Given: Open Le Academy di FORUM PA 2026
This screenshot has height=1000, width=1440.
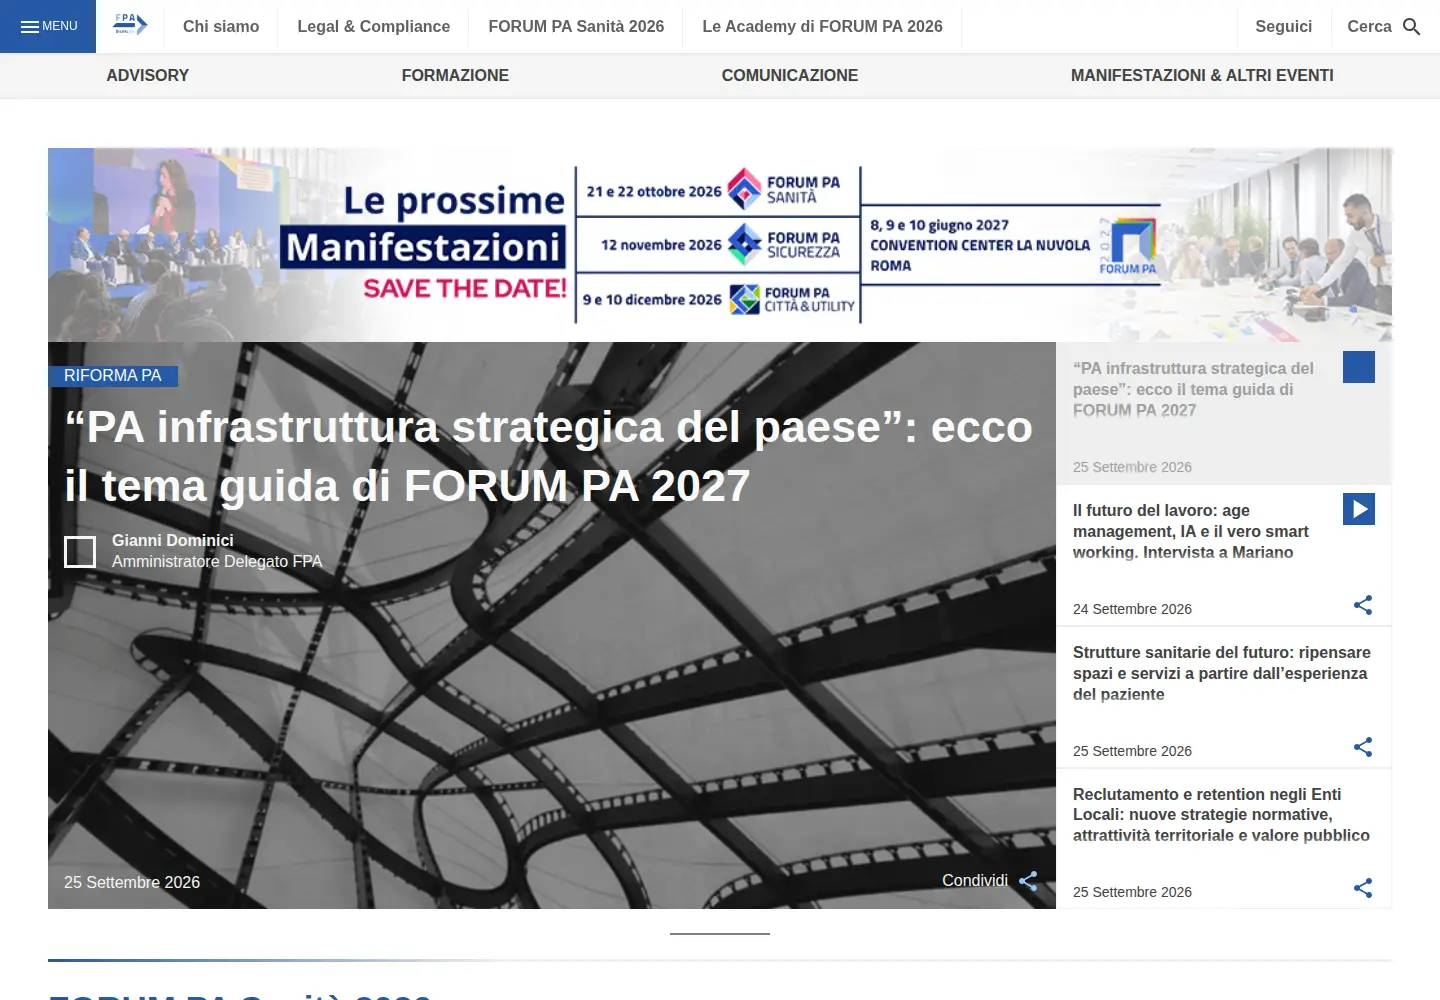Looking at the screenshot, I should (822, 26).
